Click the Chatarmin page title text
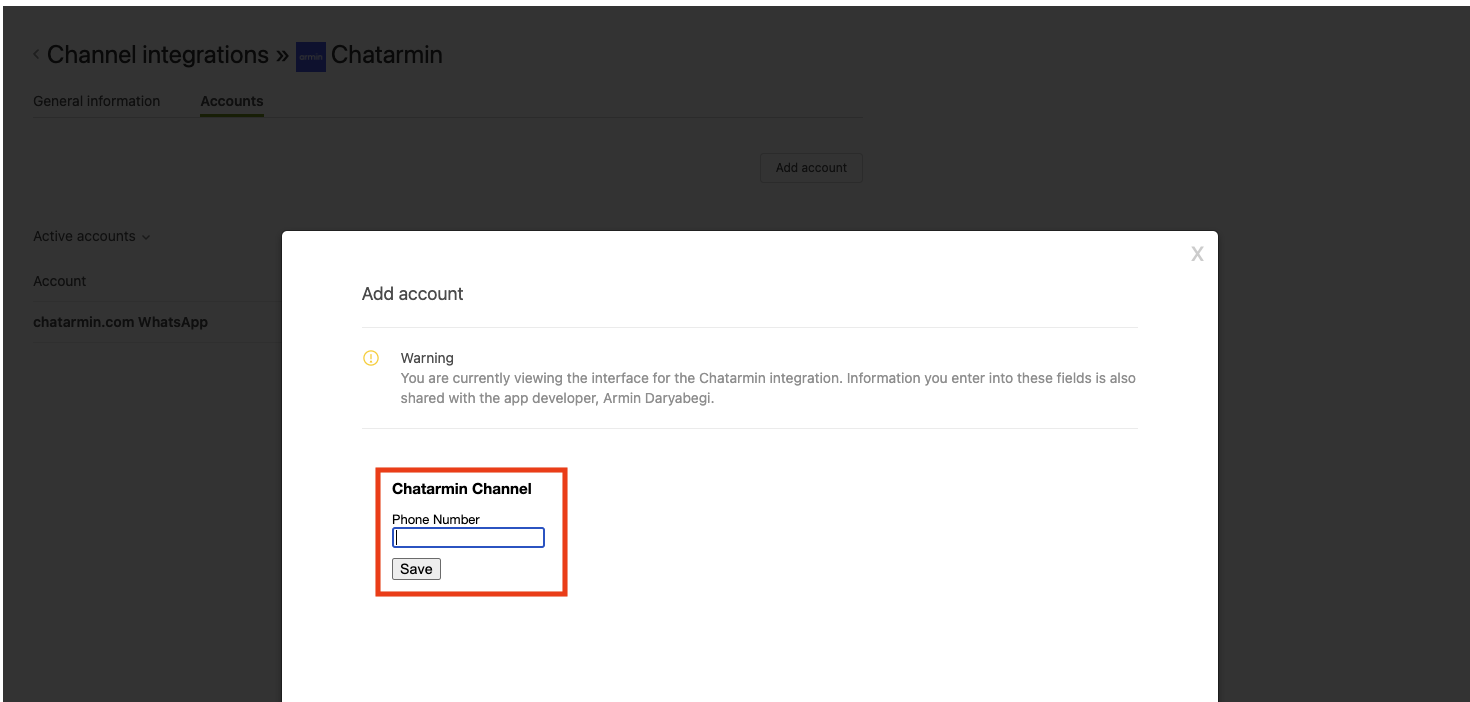Viewport: 1470px width, 702px height. [386, 55]
